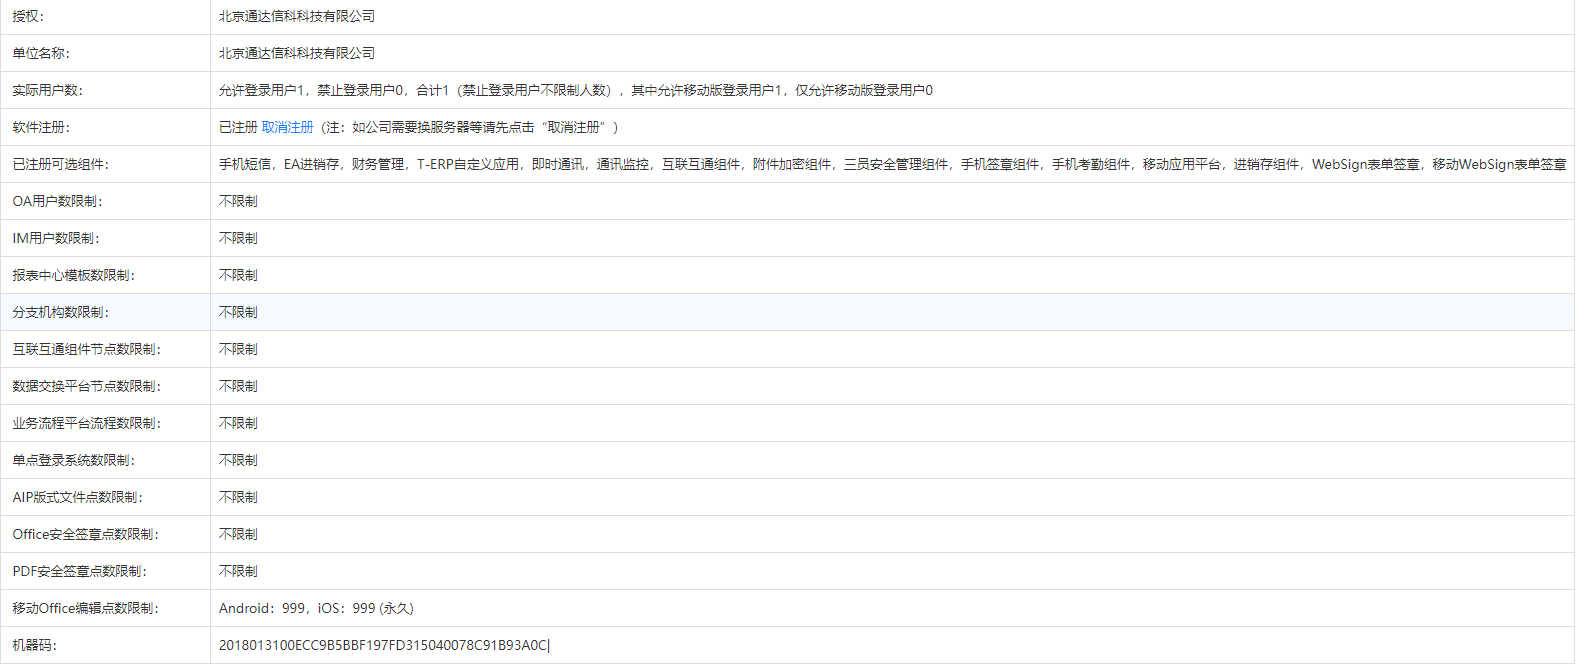
Task: Click 北京通达信科科技有限公司 in the 单位名称 row
Action: (x=297, y=53)
